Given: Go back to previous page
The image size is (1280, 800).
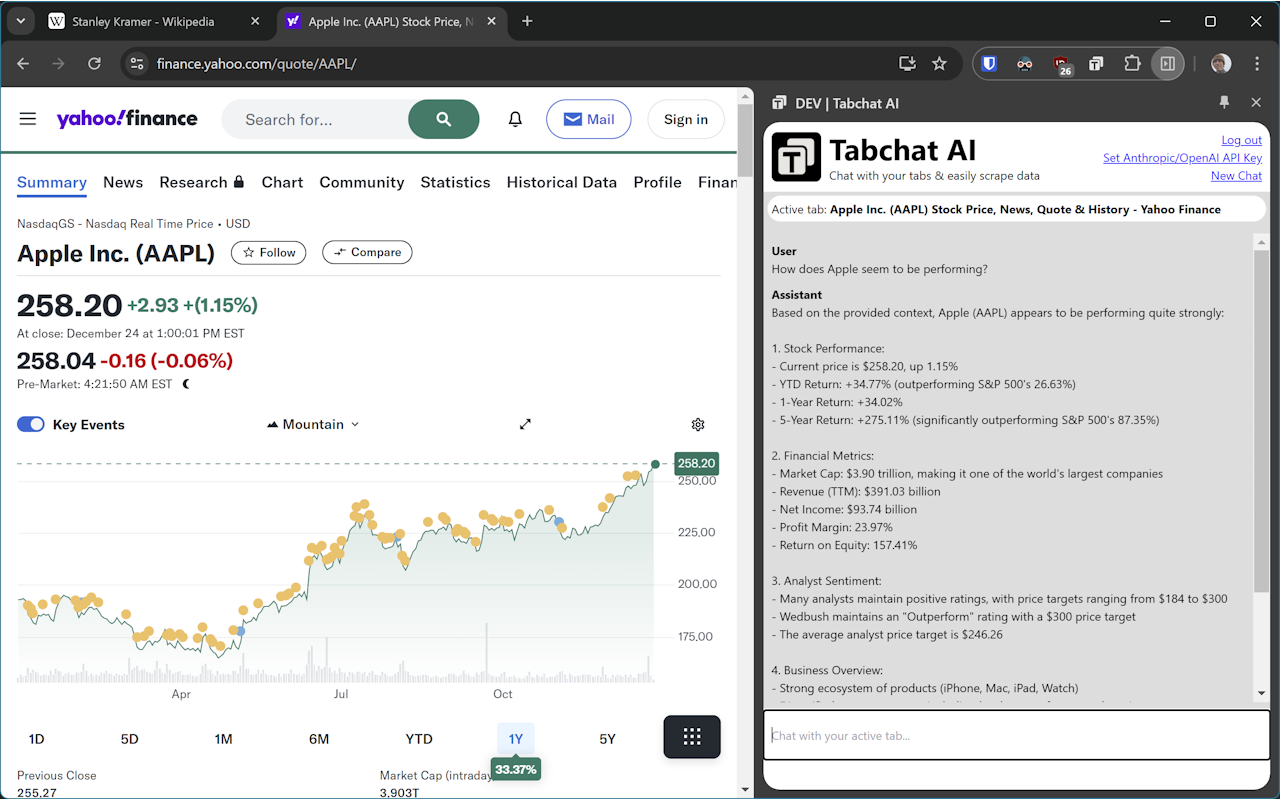Looking at the screenshot, I should click(x=23, y=64).
